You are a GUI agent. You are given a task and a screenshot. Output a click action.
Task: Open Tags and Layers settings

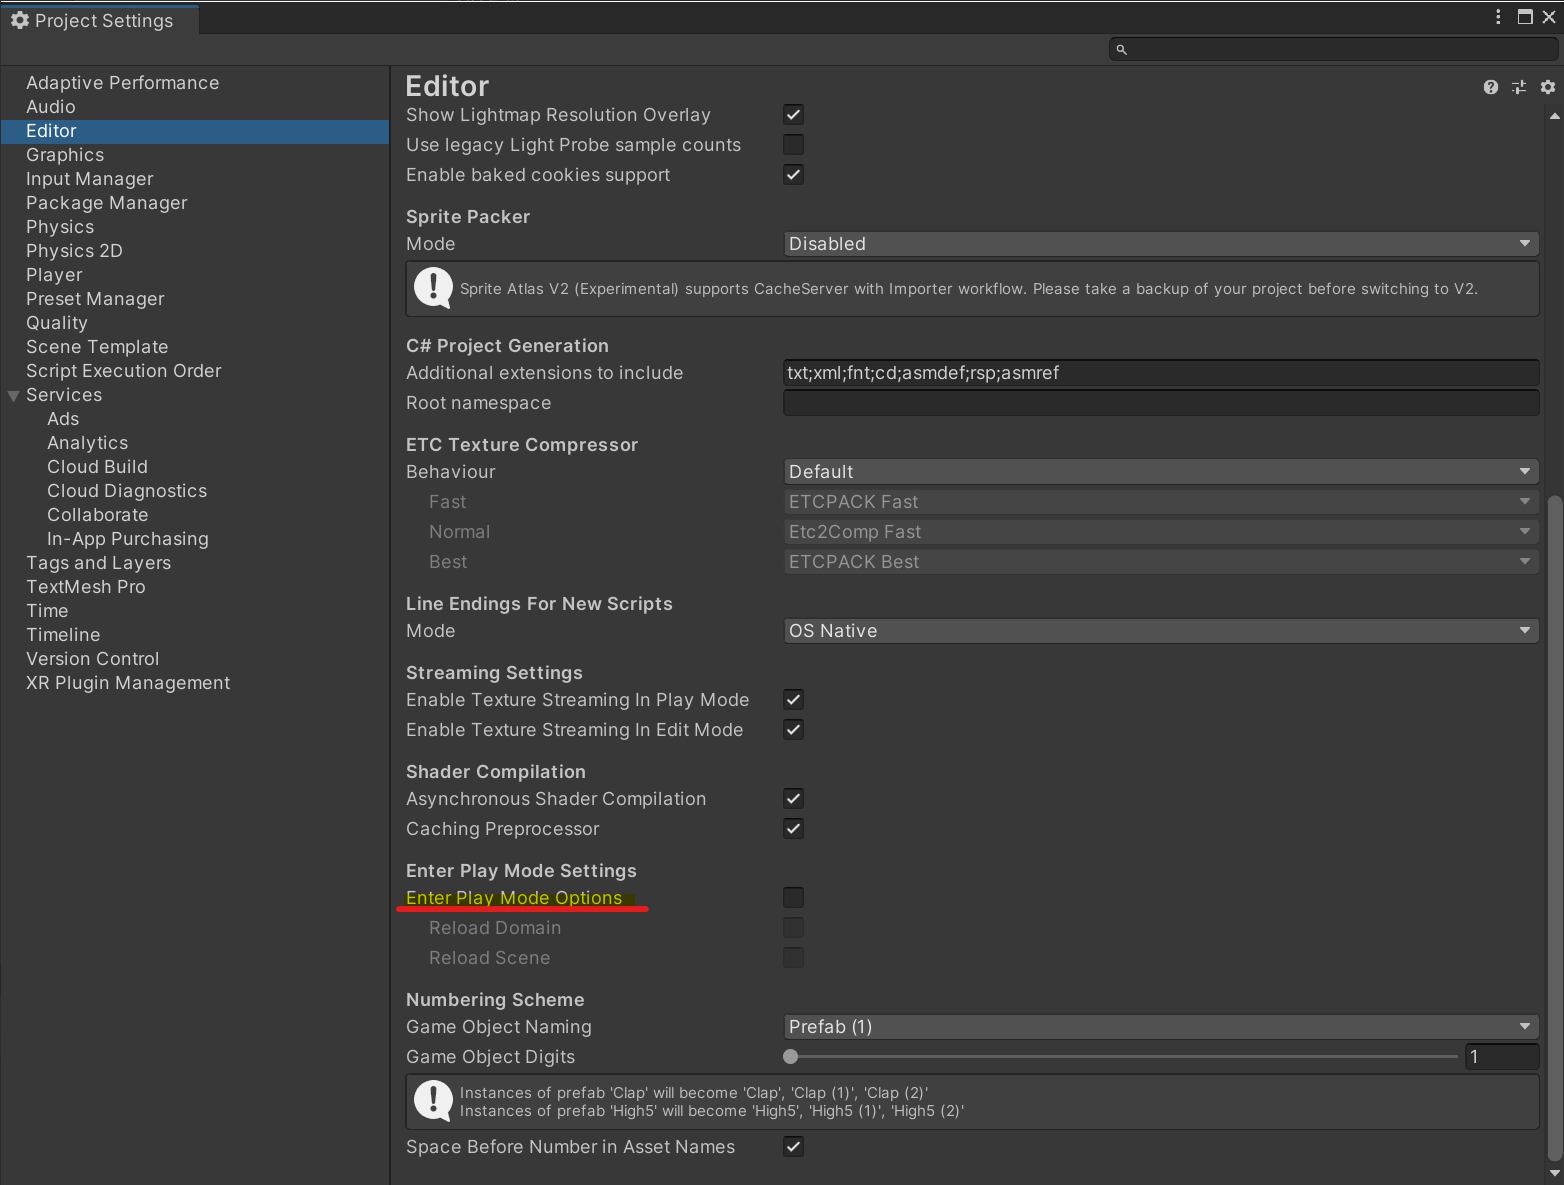tap(99, 563)
